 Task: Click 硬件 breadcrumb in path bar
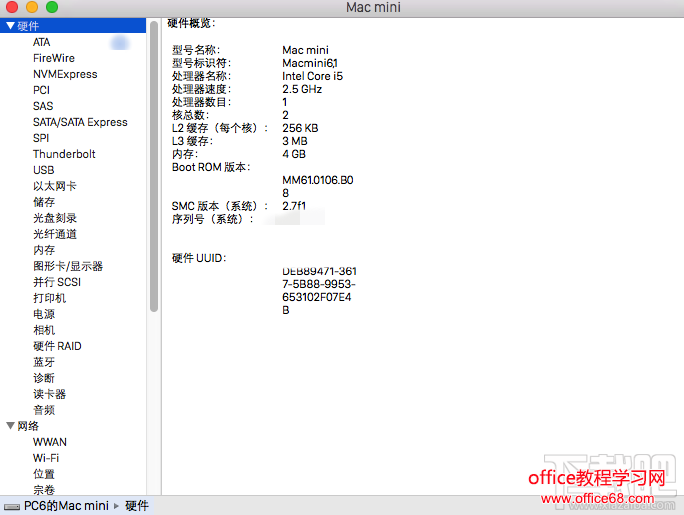pyautogui.click(x=137, y=506)
